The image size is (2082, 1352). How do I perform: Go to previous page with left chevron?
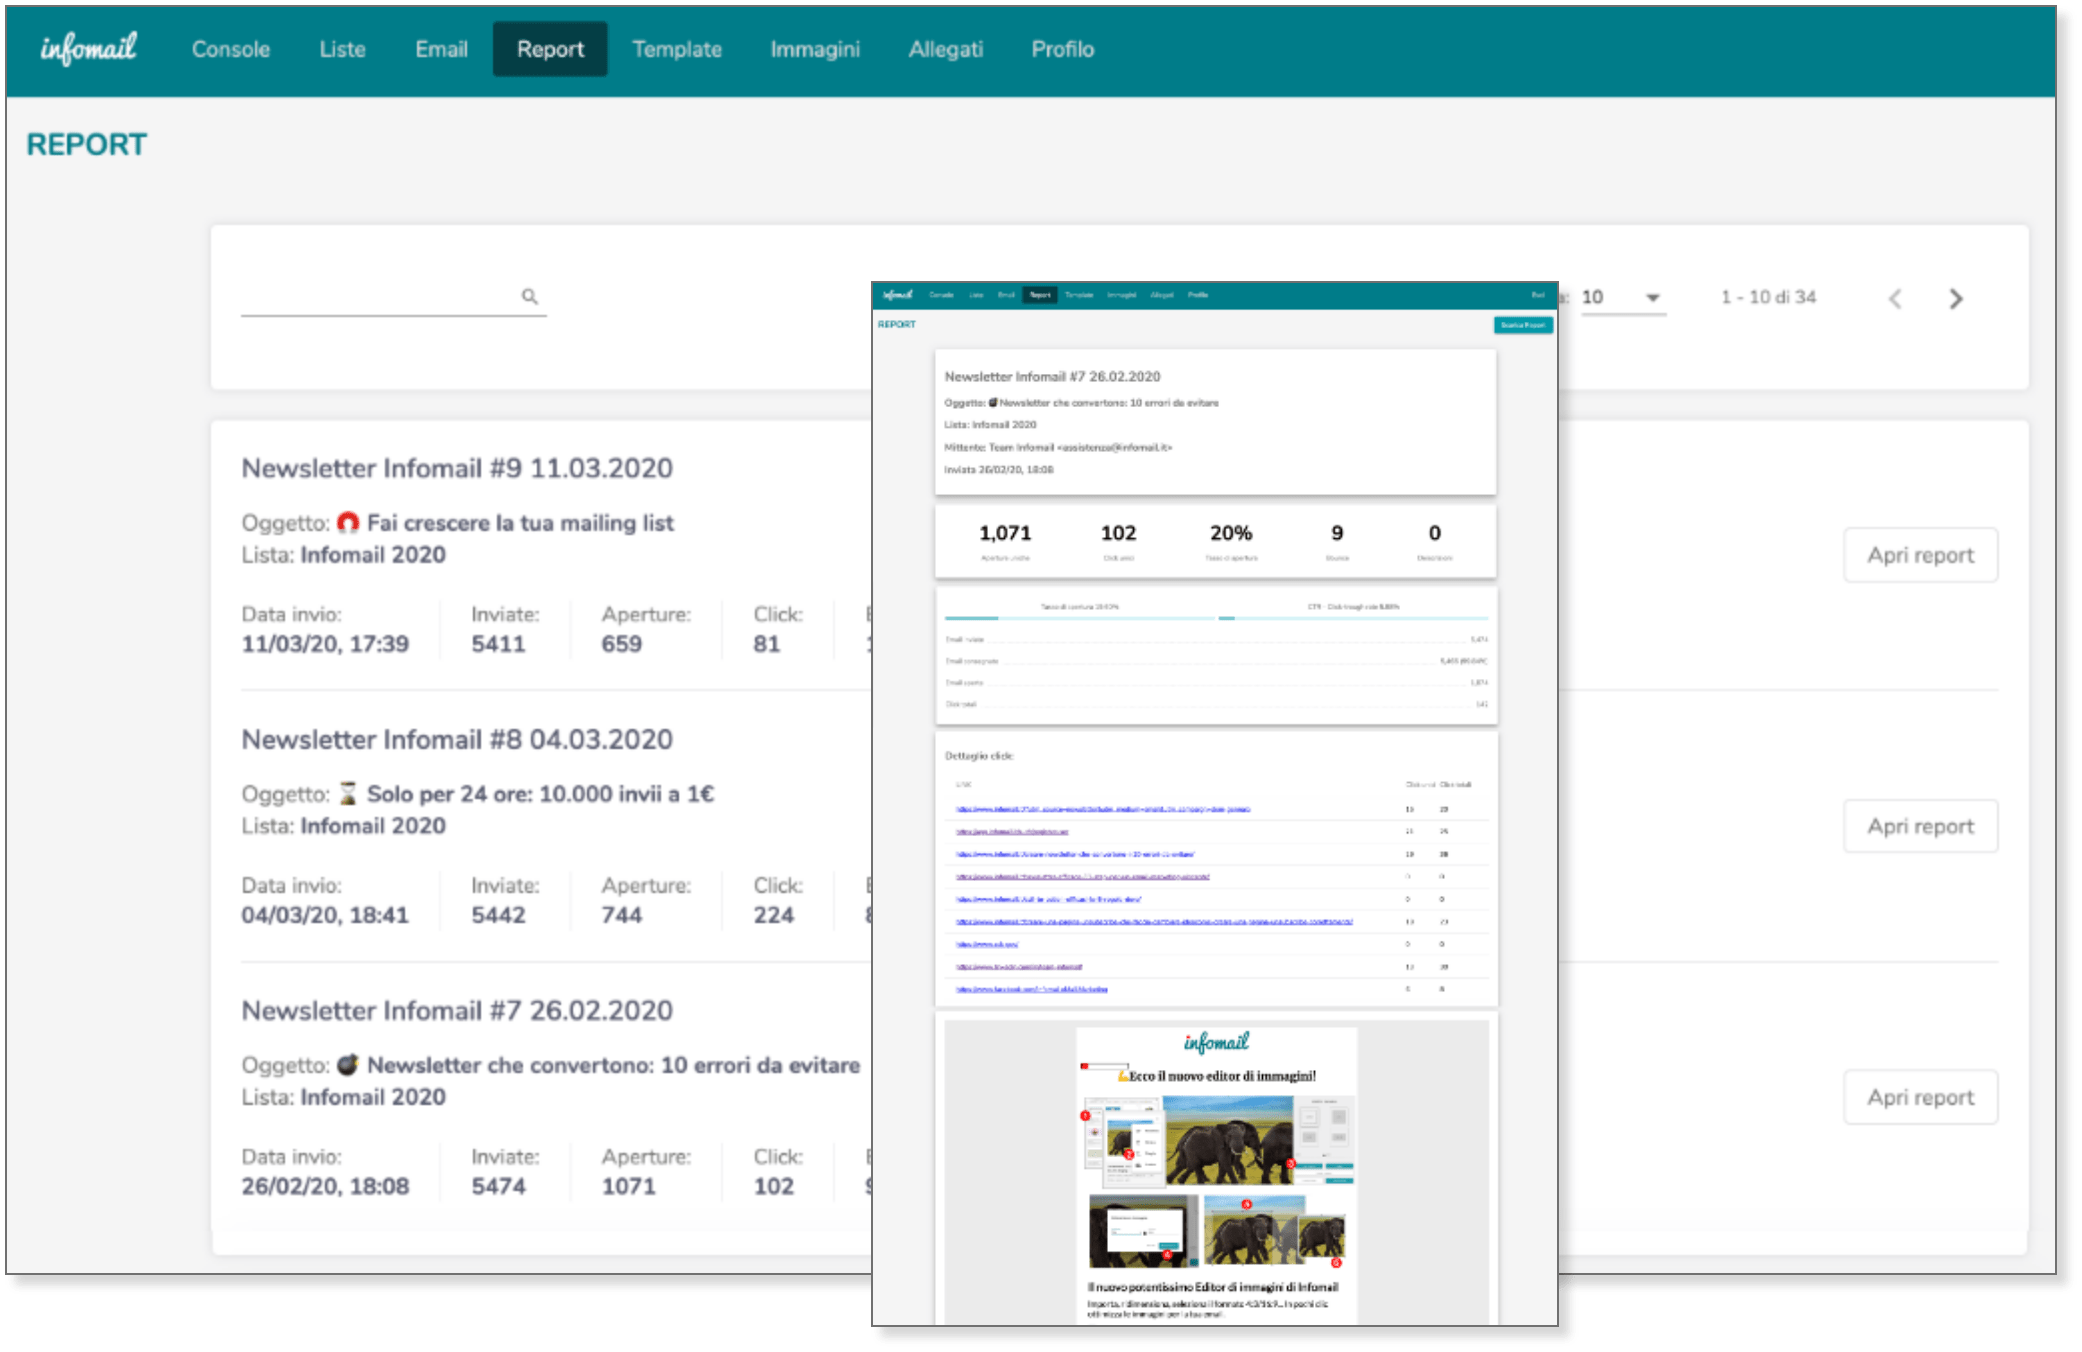(1895, 298)
